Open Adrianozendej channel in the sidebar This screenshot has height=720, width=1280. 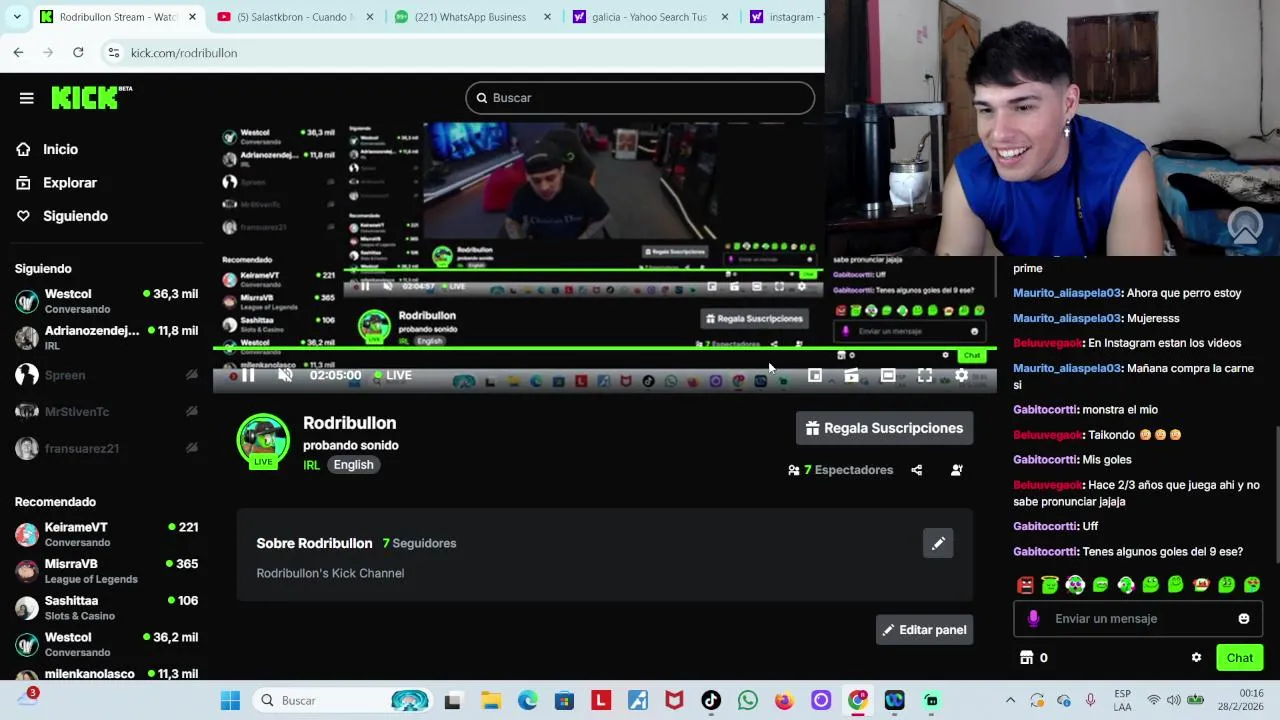click(x=106, y=338)
